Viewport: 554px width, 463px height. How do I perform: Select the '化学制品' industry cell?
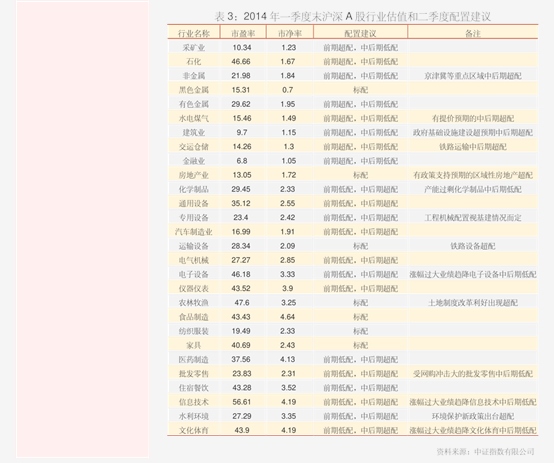pyautogui.click(x=194, y=189)
